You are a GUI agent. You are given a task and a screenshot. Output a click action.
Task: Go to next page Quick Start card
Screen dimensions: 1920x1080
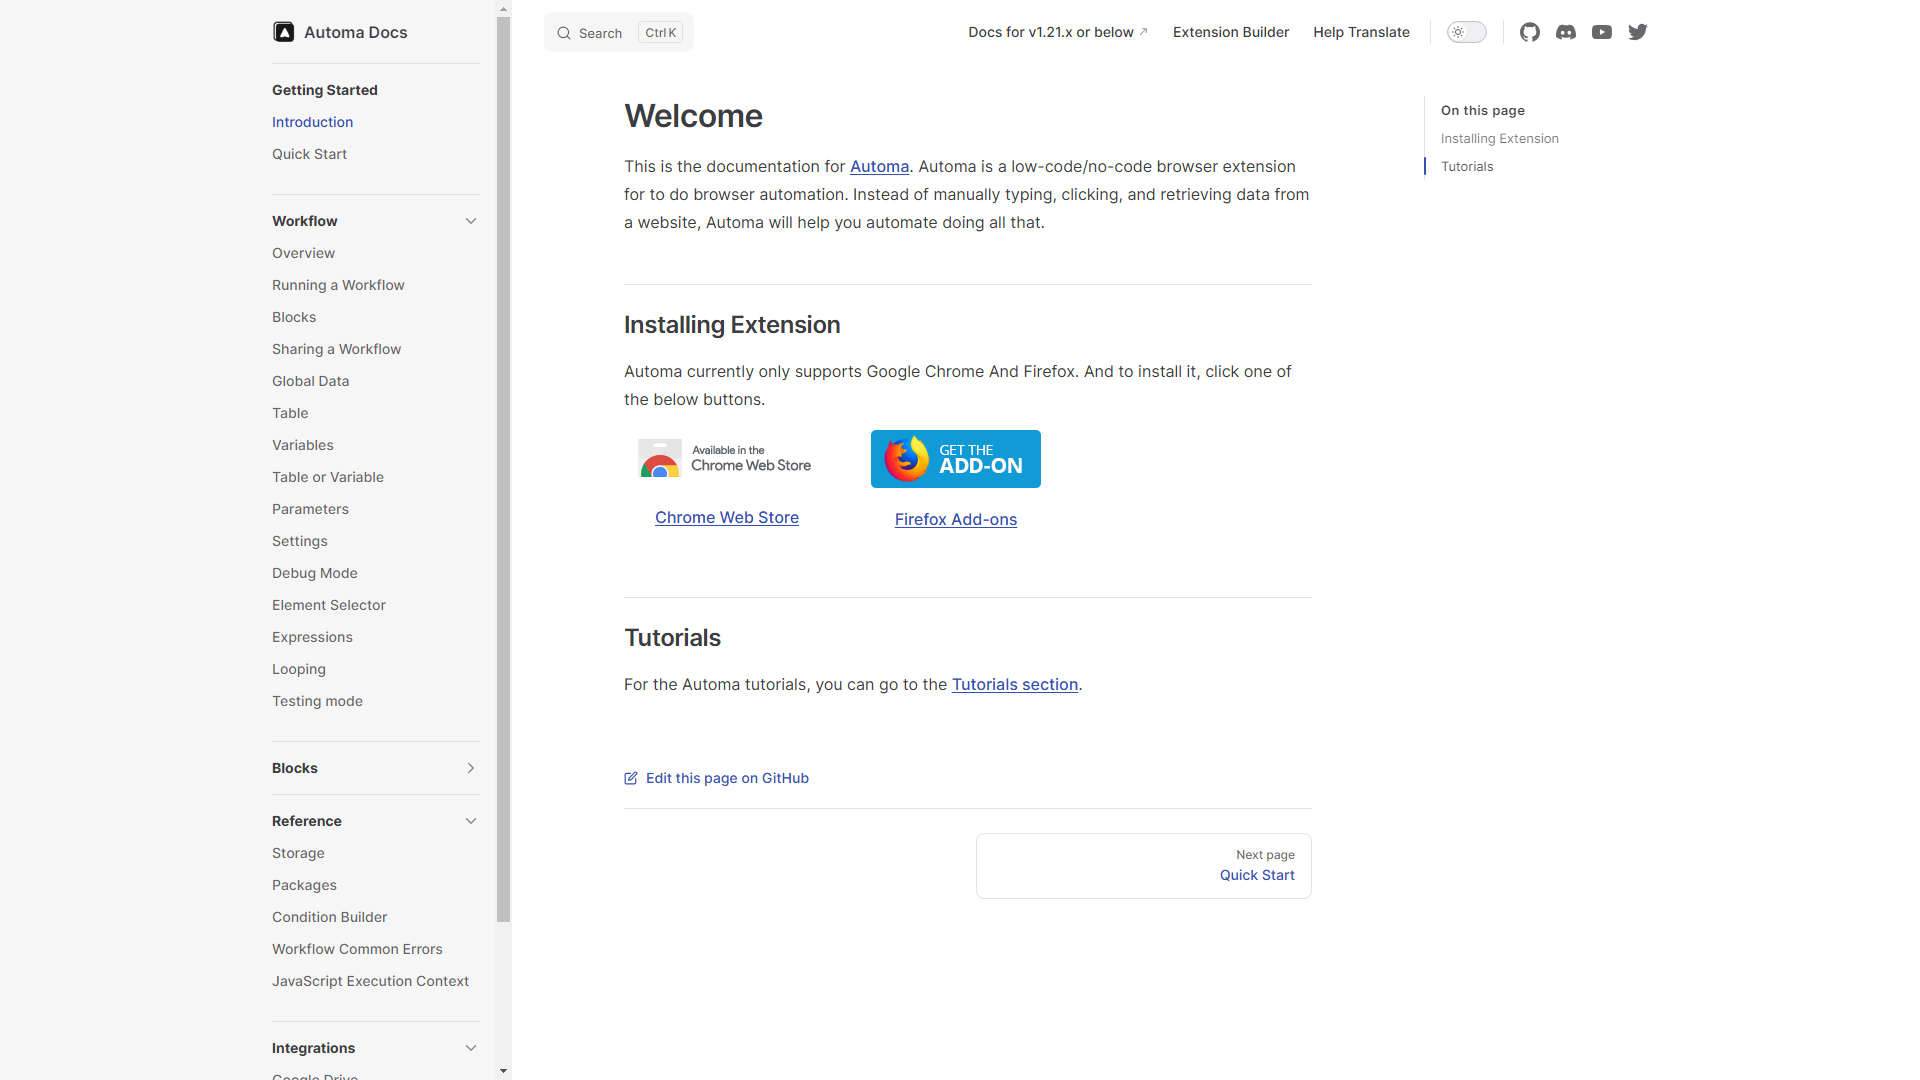[x=1144, y=866]
